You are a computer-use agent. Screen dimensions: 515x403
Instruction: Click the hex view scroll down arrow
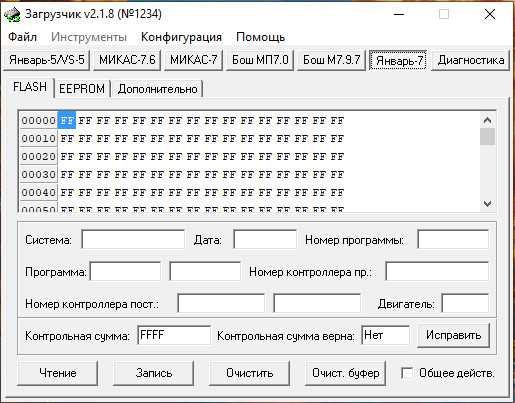487,203
